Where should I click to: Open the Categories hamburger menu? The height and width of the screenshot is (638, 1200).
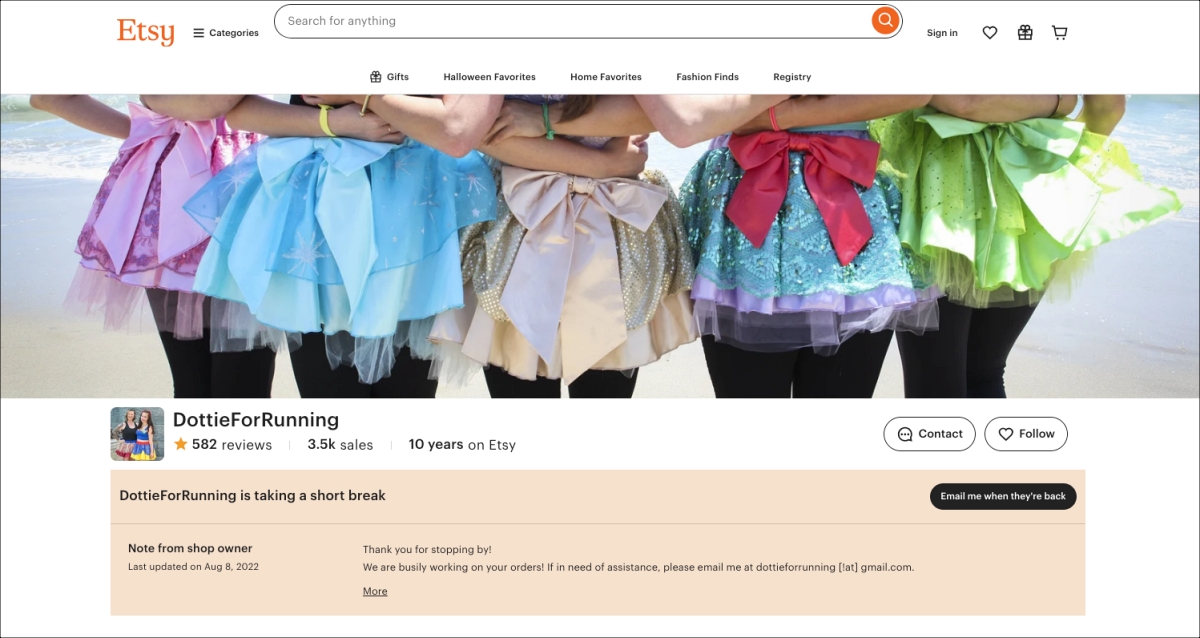(x=225, y=33)
